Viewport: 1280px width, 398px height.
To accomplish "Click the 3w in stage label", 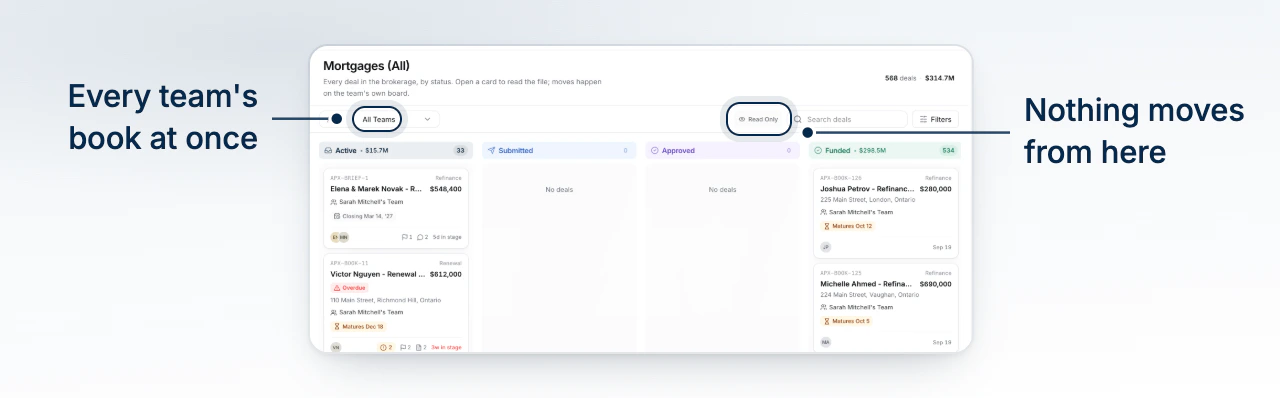I will [x=446, y=347].
